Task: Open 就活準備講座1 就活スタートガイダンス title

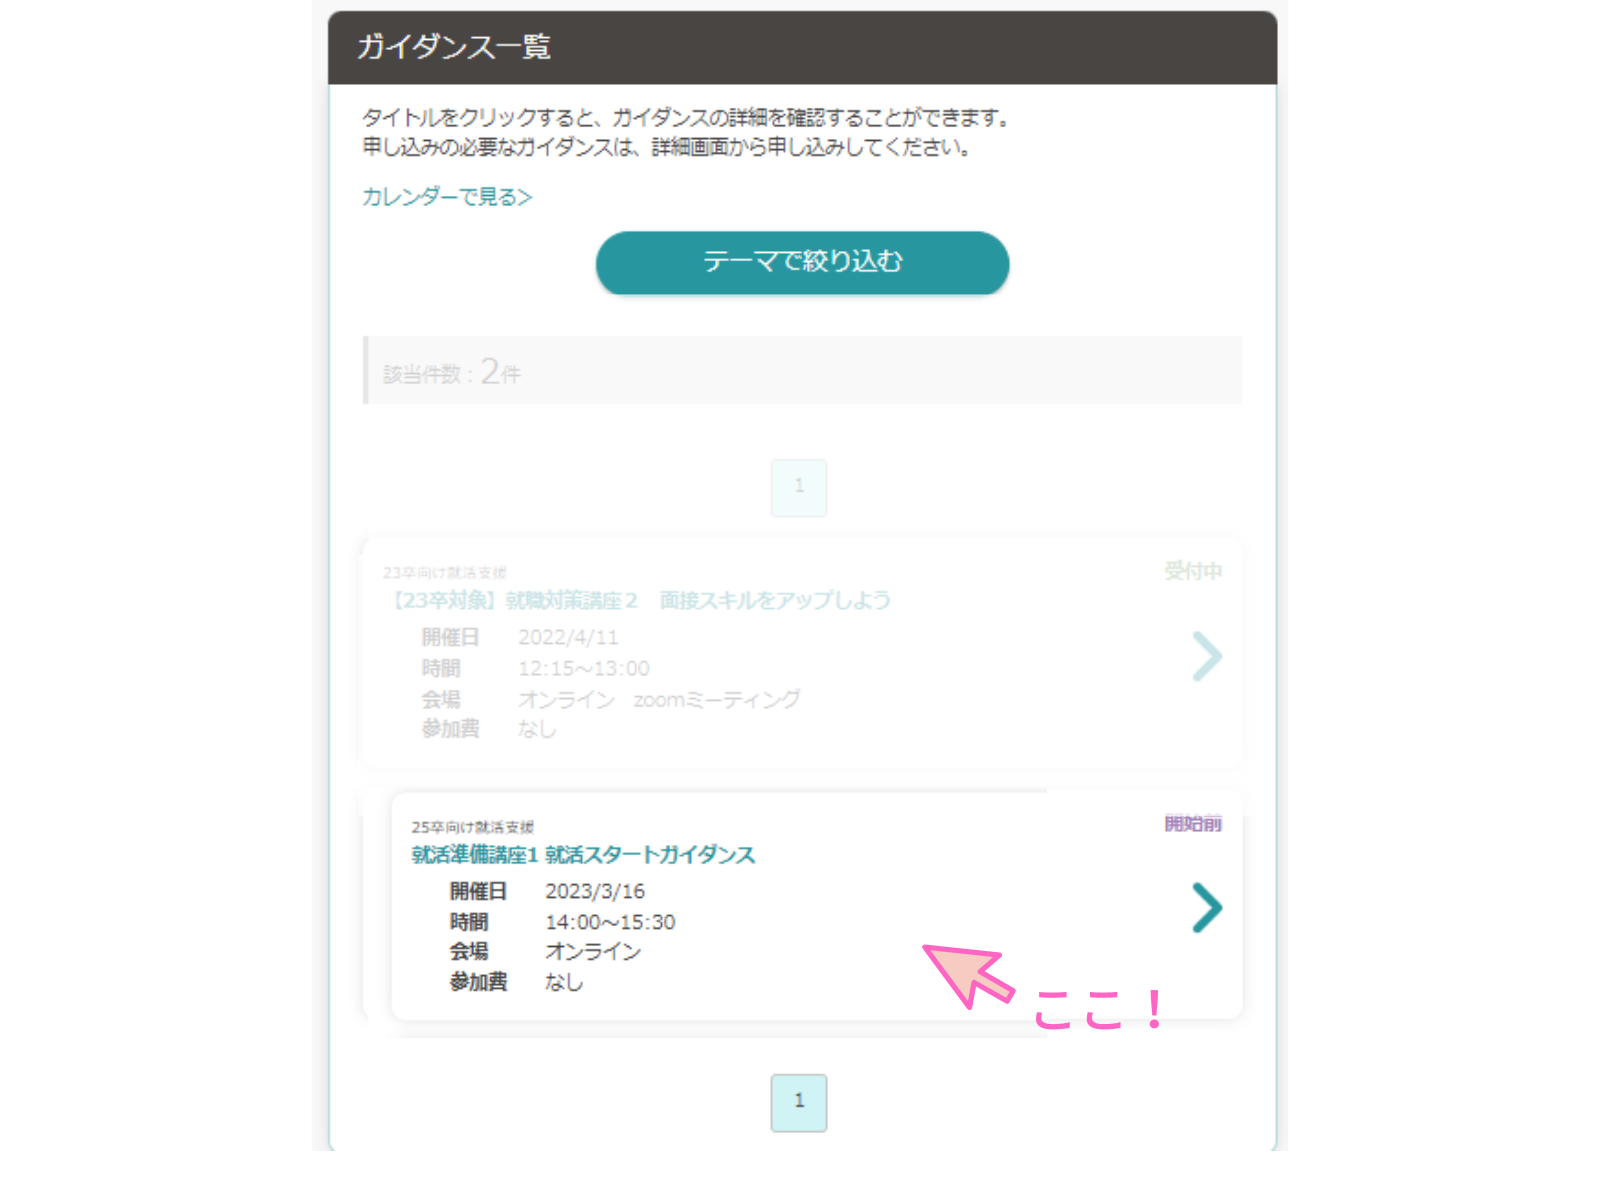Action: [583, 855]
